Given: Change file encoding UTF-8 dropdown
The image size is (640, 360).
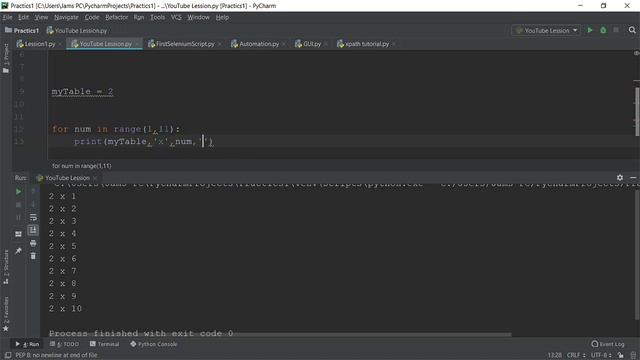Looking at the screenshot, I should 601,356.
